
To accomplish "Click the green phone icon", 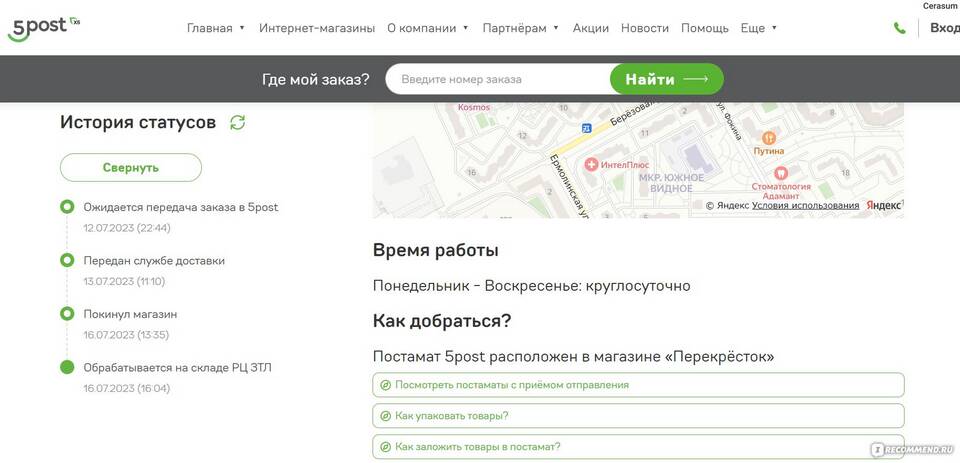I will [x=899, y=28].
